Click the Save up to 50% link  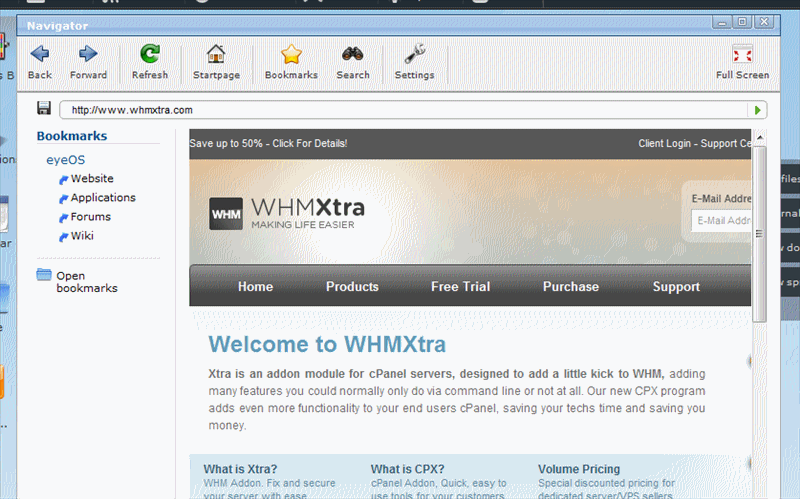(x=268, y=144)
